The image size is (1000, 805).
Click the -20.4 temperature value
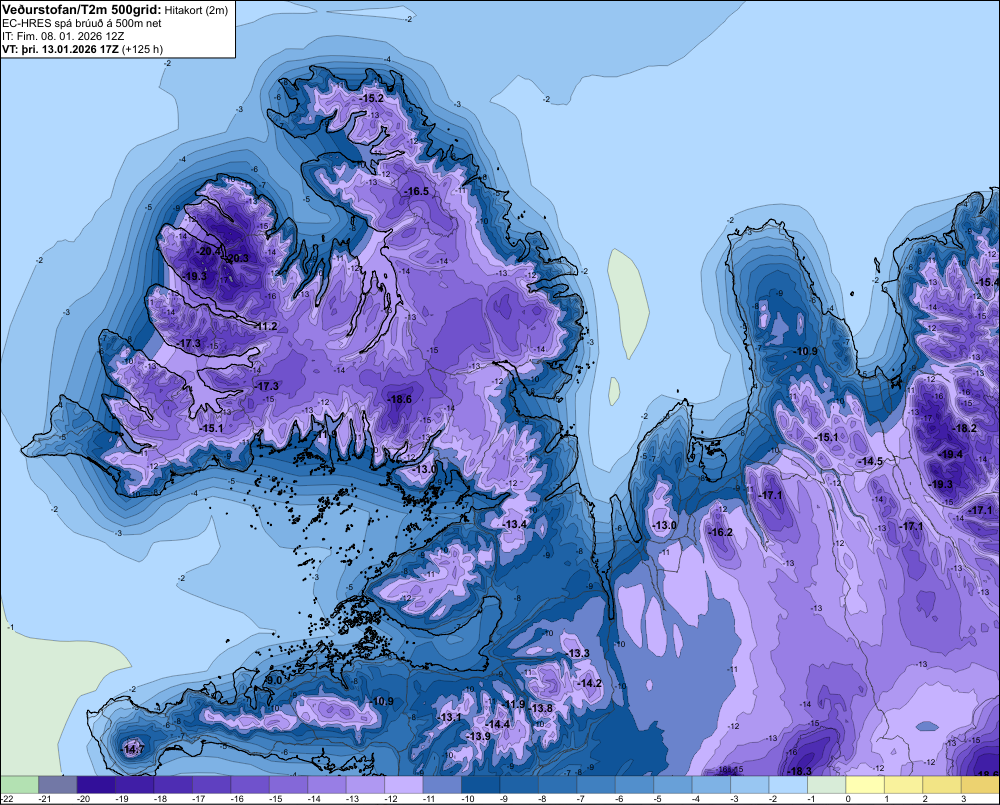pyautogui.click(x=209, y=251)
